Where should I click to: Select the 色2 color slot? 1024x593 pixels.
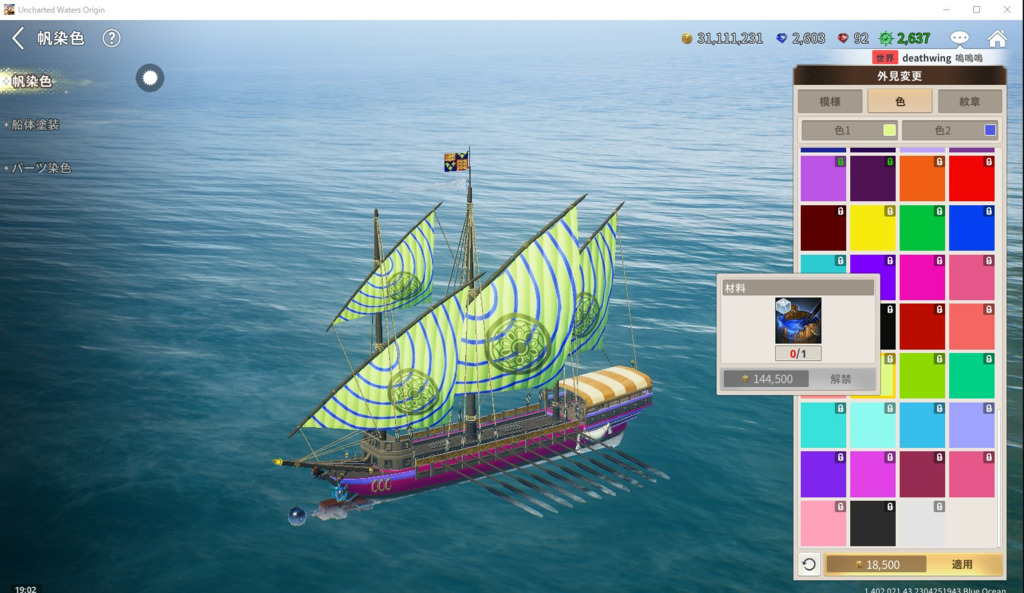(x=950, y=130)
